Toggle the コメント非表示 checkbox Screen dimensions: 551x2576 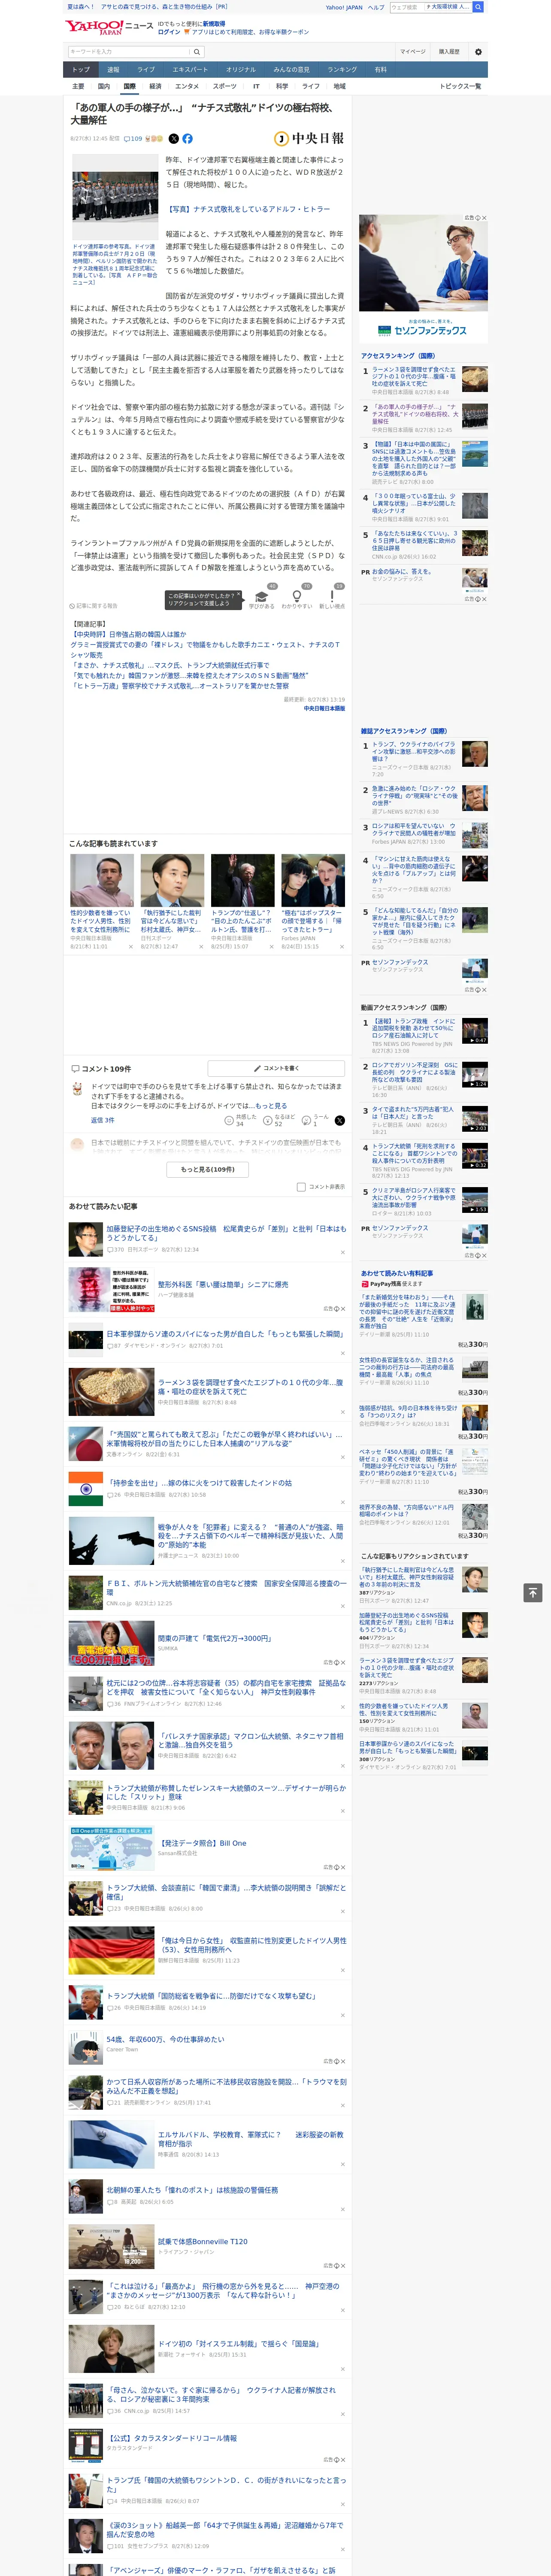(301, 1187)
